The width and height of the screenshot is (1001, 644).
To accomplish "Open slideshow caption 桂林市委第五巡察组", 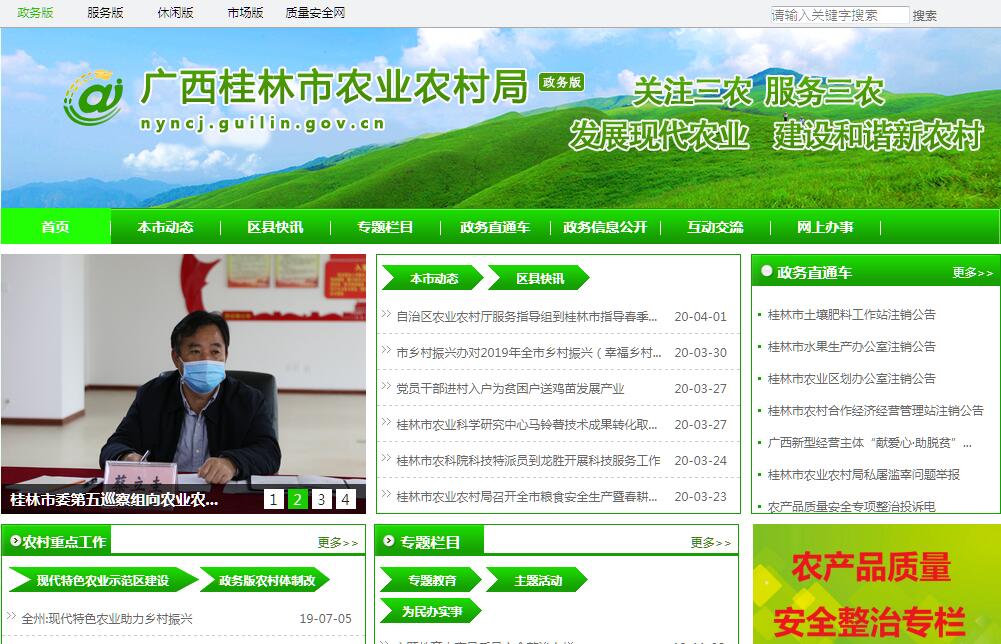I will click(x=114, y=500).
